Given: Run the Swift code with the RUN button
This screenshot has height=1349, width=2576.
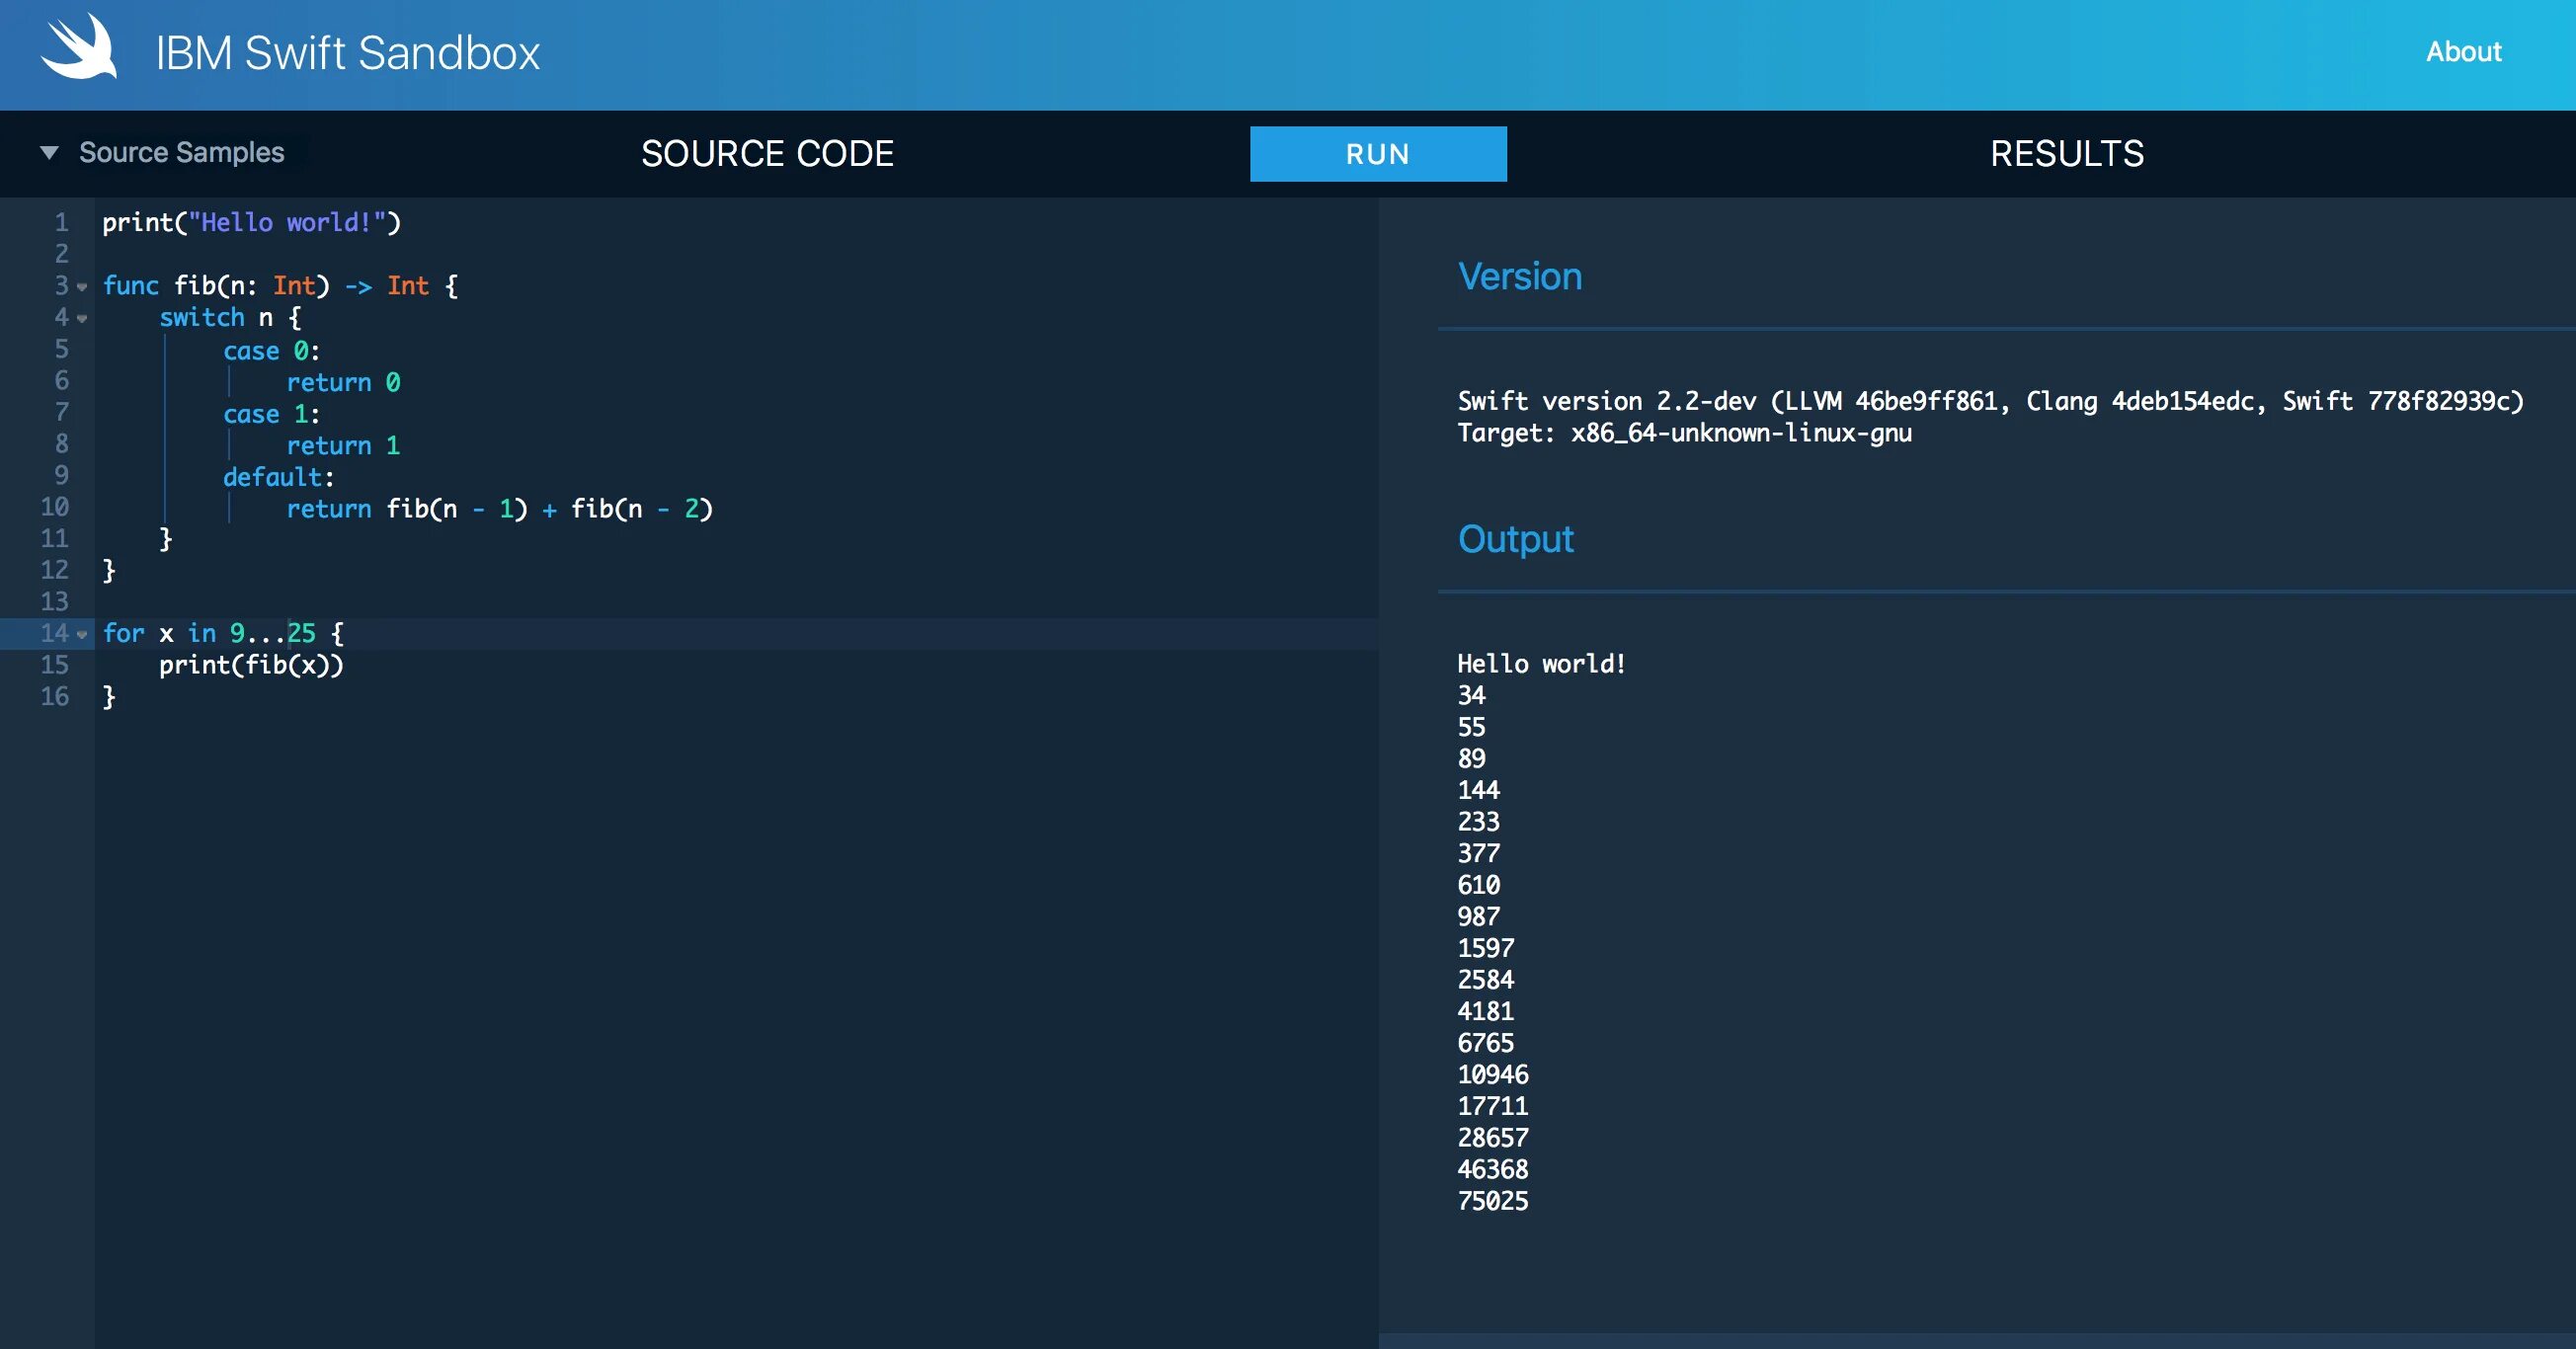Looking at the screenshot, I should click(1377, 153).
